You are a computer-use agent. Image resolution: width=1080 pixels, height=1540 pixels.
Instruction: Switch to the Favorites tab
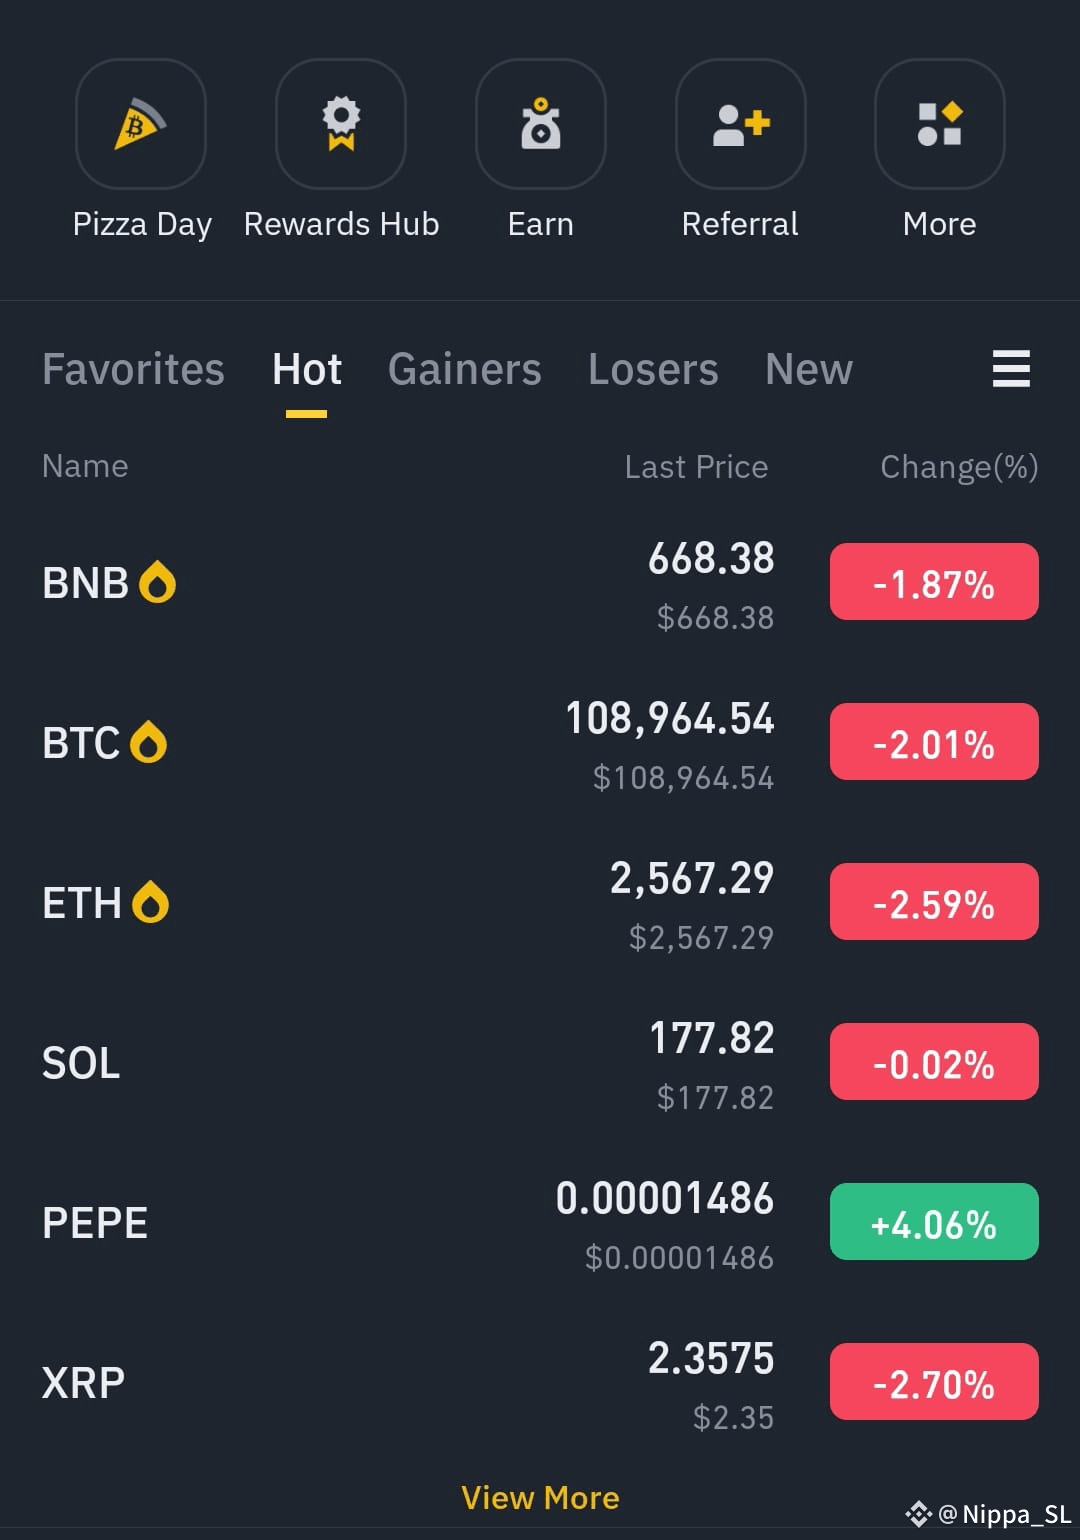(x=133, y=369)
